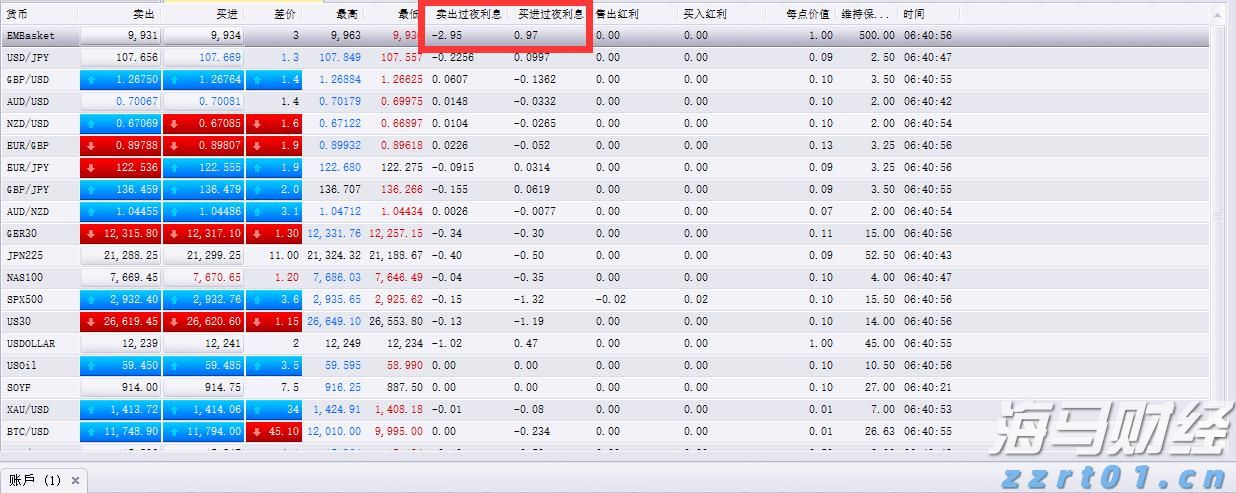Screen dimensions: 1236x493
Task: Click USD/JPY buy price 107.669
Action: 203,58
